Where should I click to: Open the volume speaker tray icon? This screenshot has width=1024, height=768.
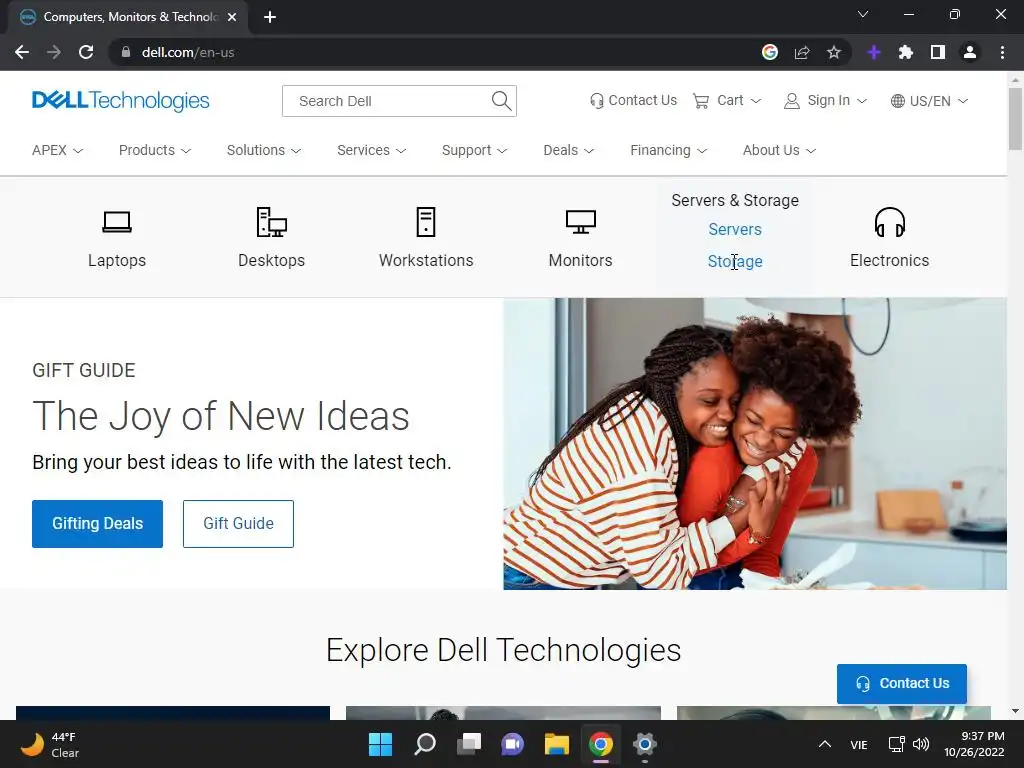pyautogui.click(x=921, y=744)
